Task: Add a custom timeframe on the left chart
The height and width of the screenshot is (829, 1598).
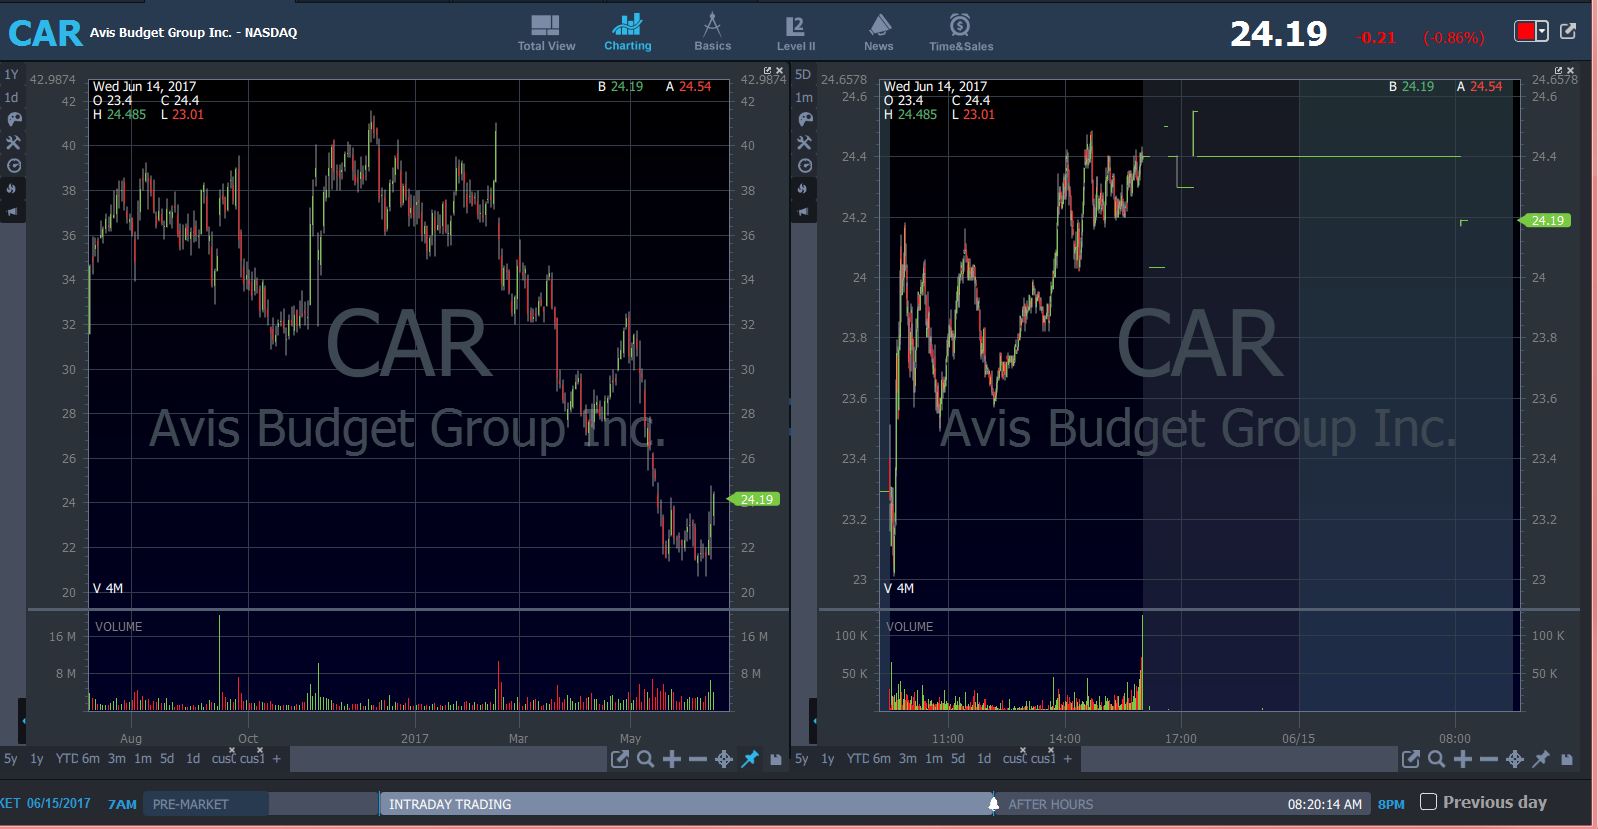Action: click(277, 759)
